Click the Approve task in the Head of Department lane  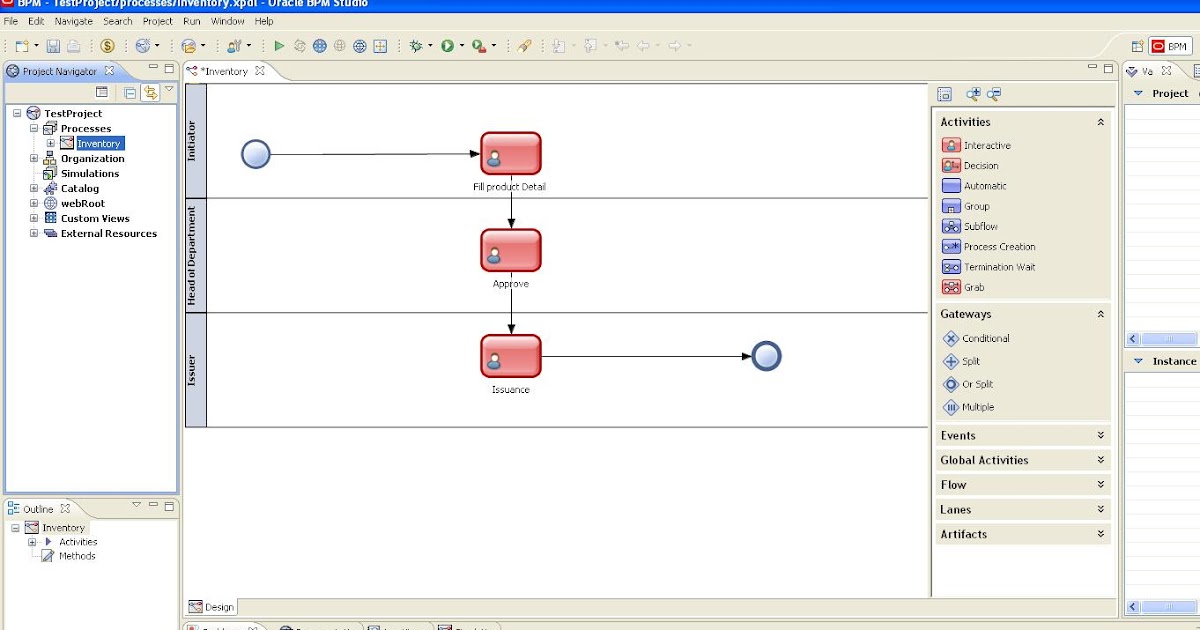click(511, 250)
